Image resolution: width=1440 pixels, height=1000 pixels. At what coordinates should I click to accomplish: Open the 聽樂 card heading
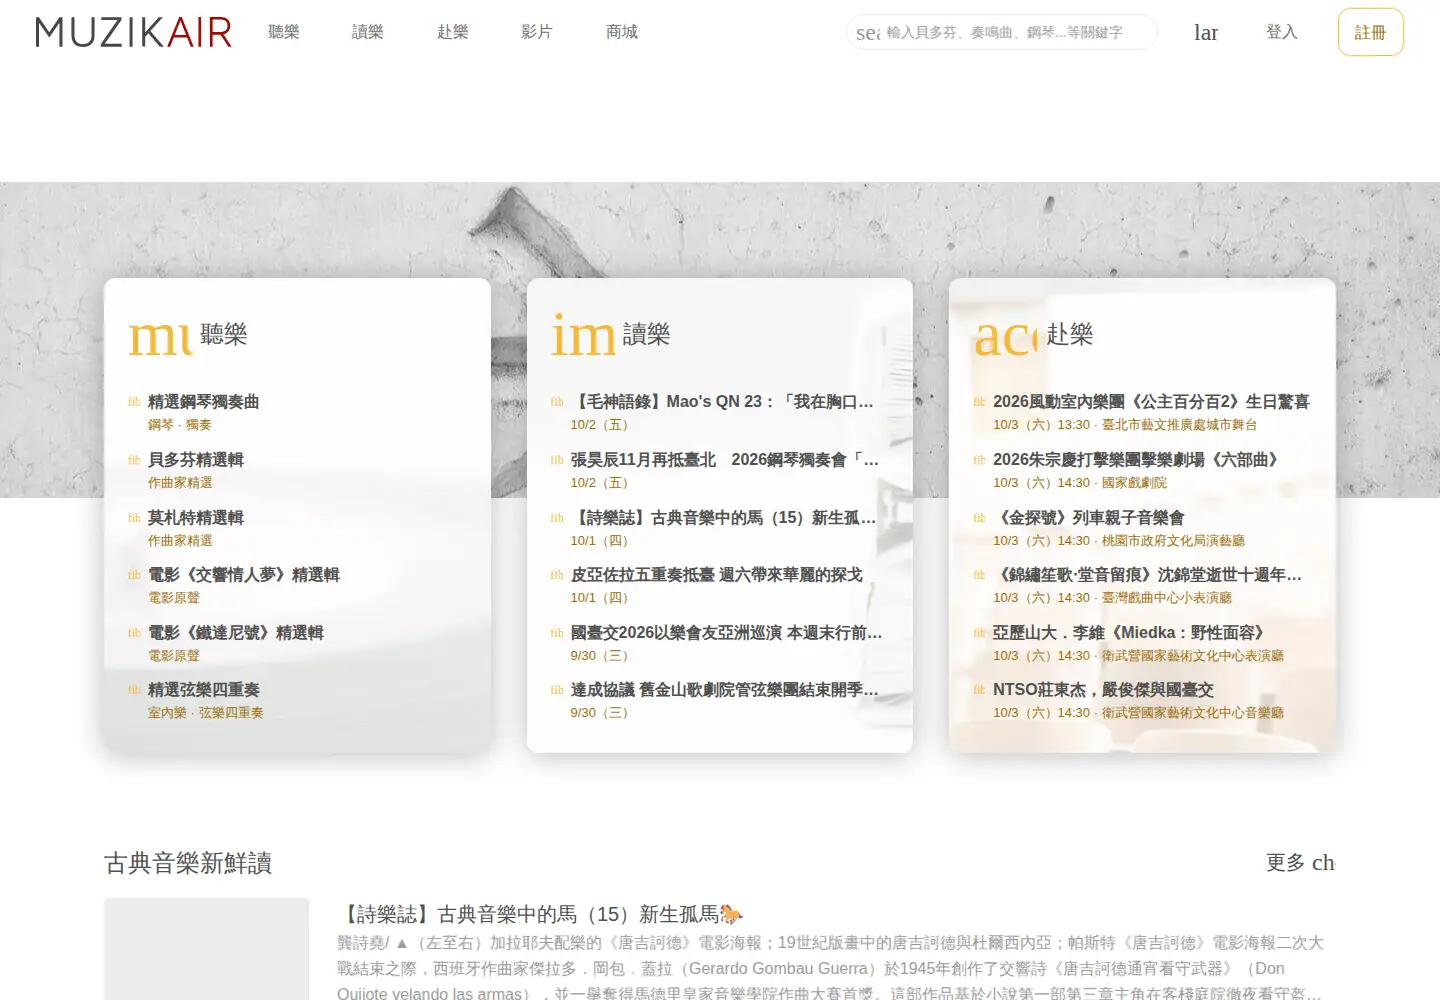click(x=223, y=334)
